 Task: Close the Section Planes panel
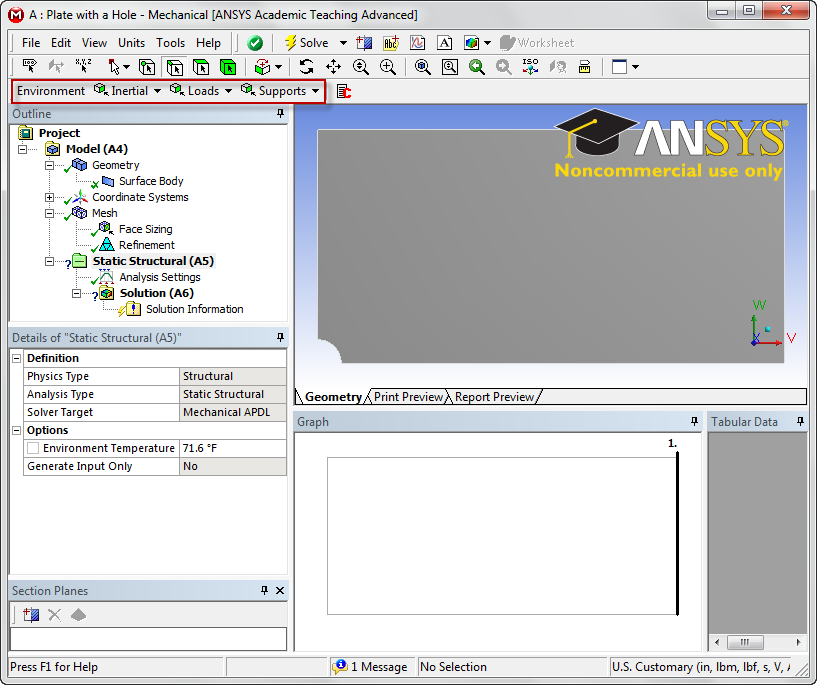click(x=280, y=590)
